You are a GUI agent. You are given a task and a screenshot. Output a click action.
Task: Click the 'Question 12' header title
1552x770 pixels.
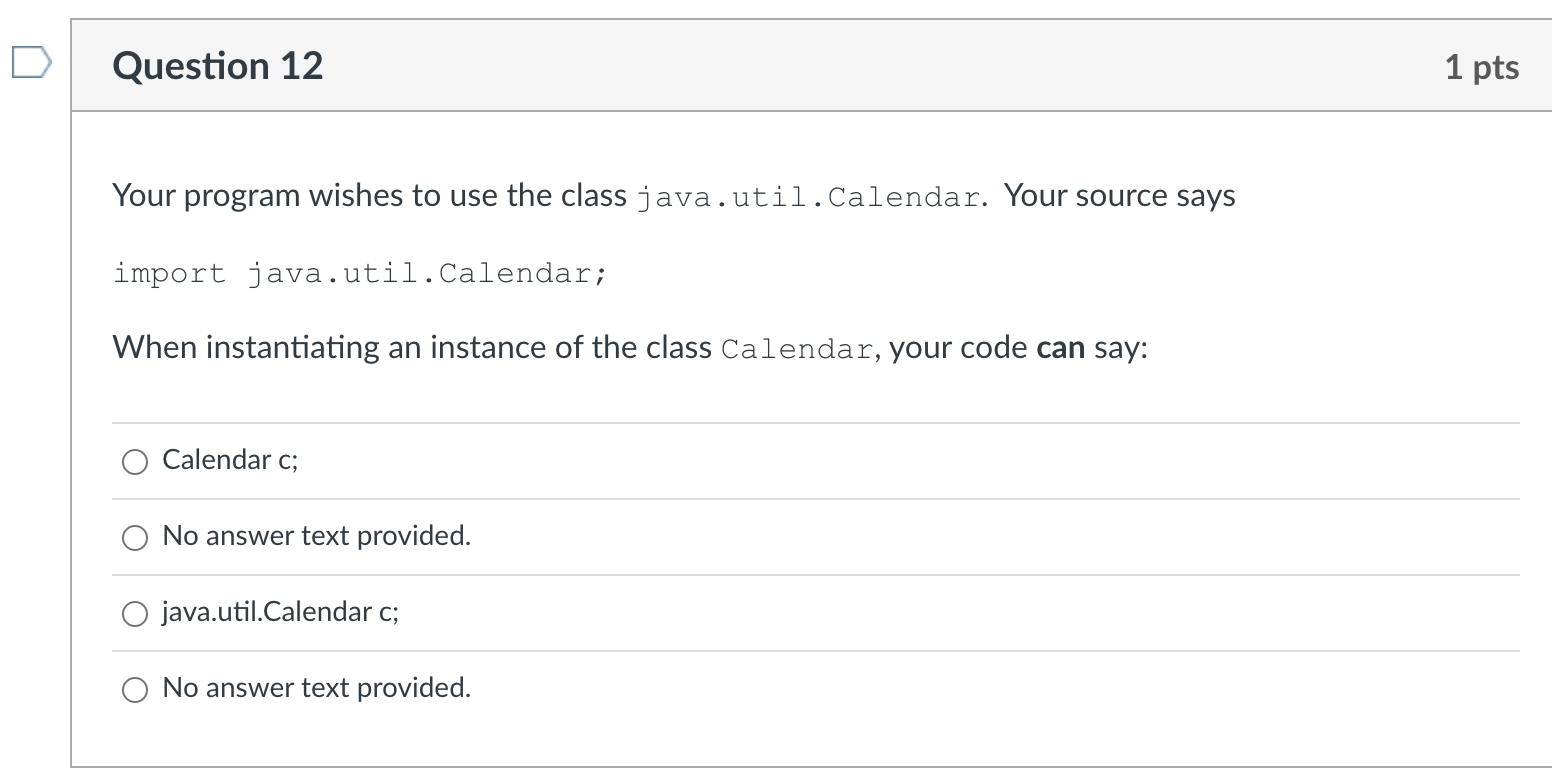coord(217,65)
